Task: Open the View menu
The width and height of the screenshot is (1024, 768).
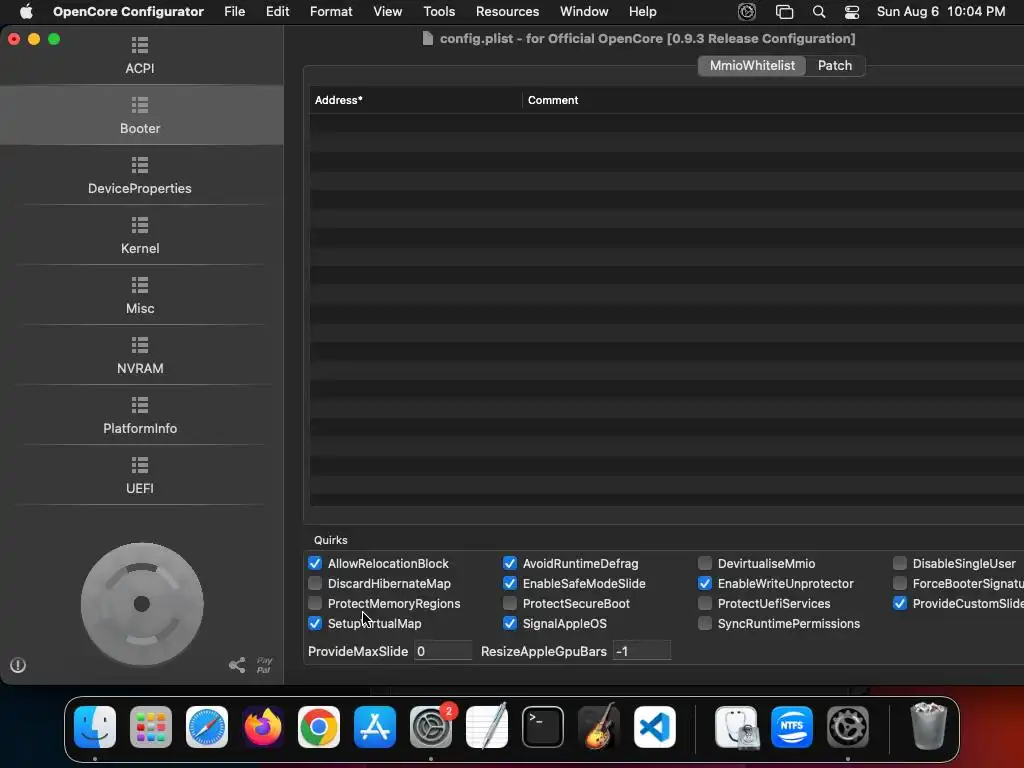Action: tap(387, 12)
